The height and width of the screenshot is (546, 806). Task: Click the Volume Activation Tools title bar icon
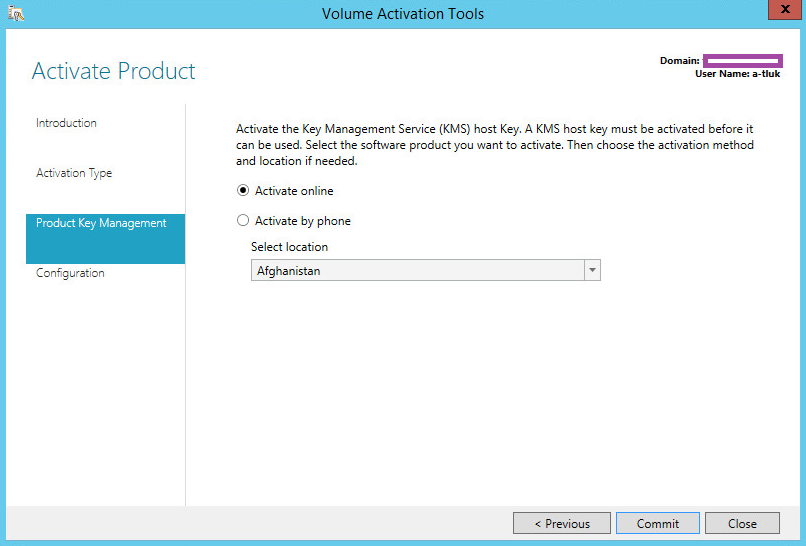pos(17,13)
